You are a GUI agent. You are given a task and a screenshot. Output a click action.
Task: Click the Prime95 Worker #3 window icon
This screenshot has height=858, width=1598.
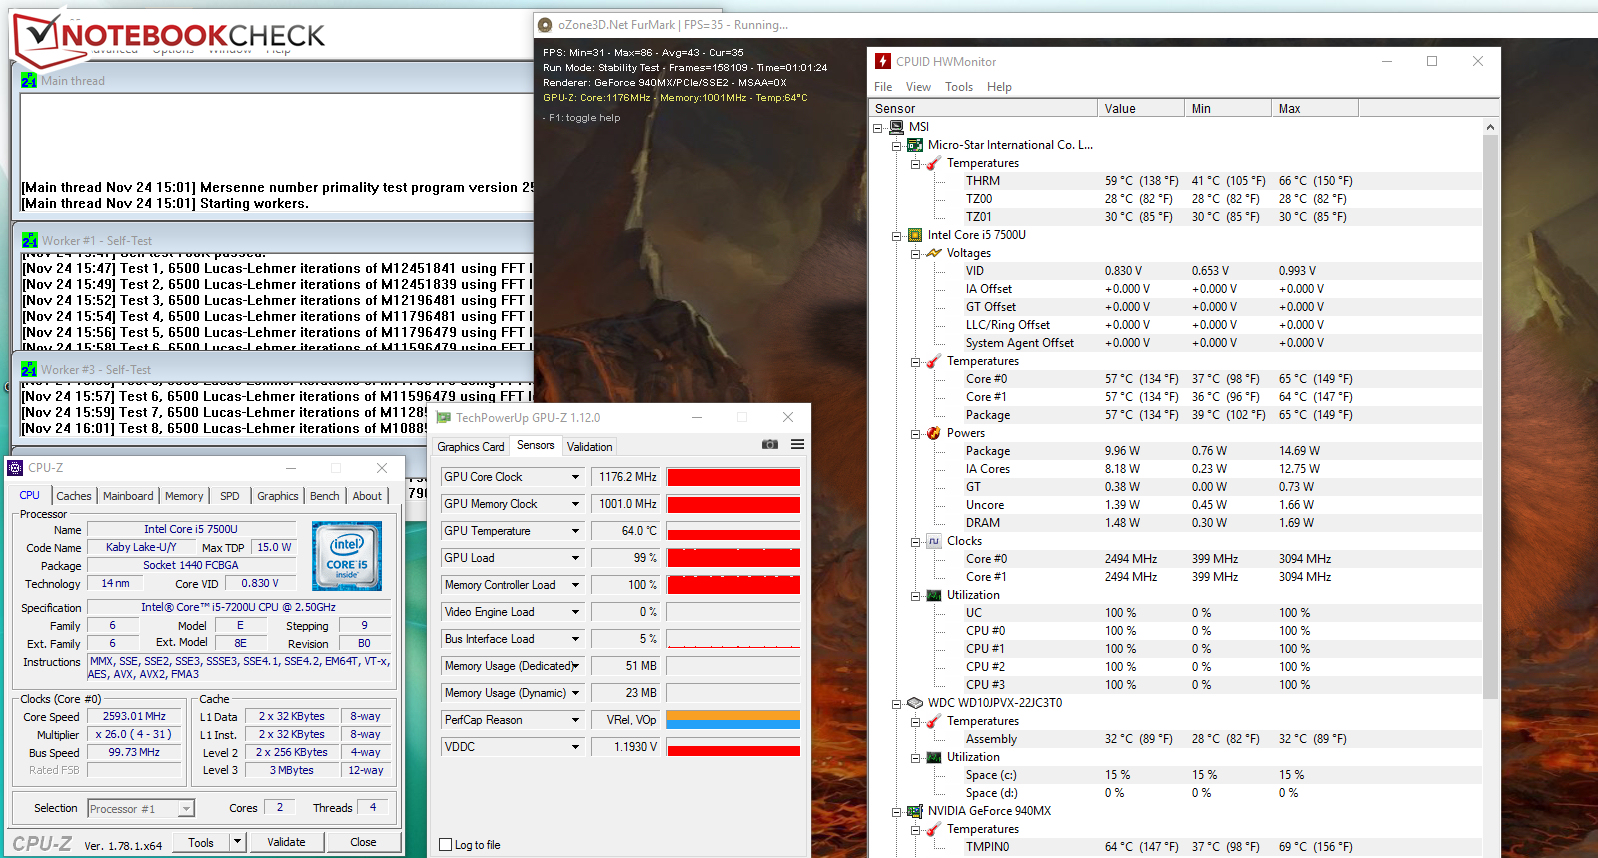click(x=29, y=369)
